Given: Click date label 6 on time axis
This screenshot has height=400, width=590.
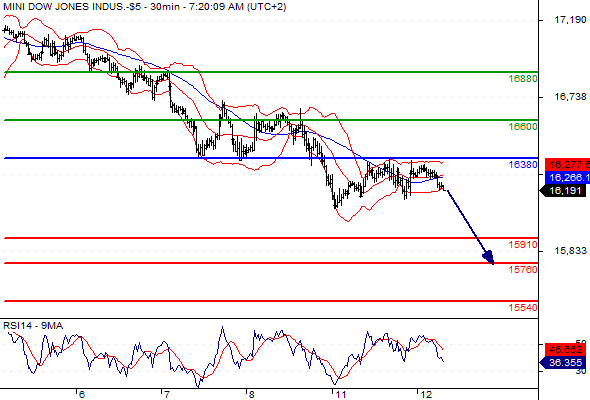Looking at the screenshot, I should pyautogui.click(x=82, y=394).
